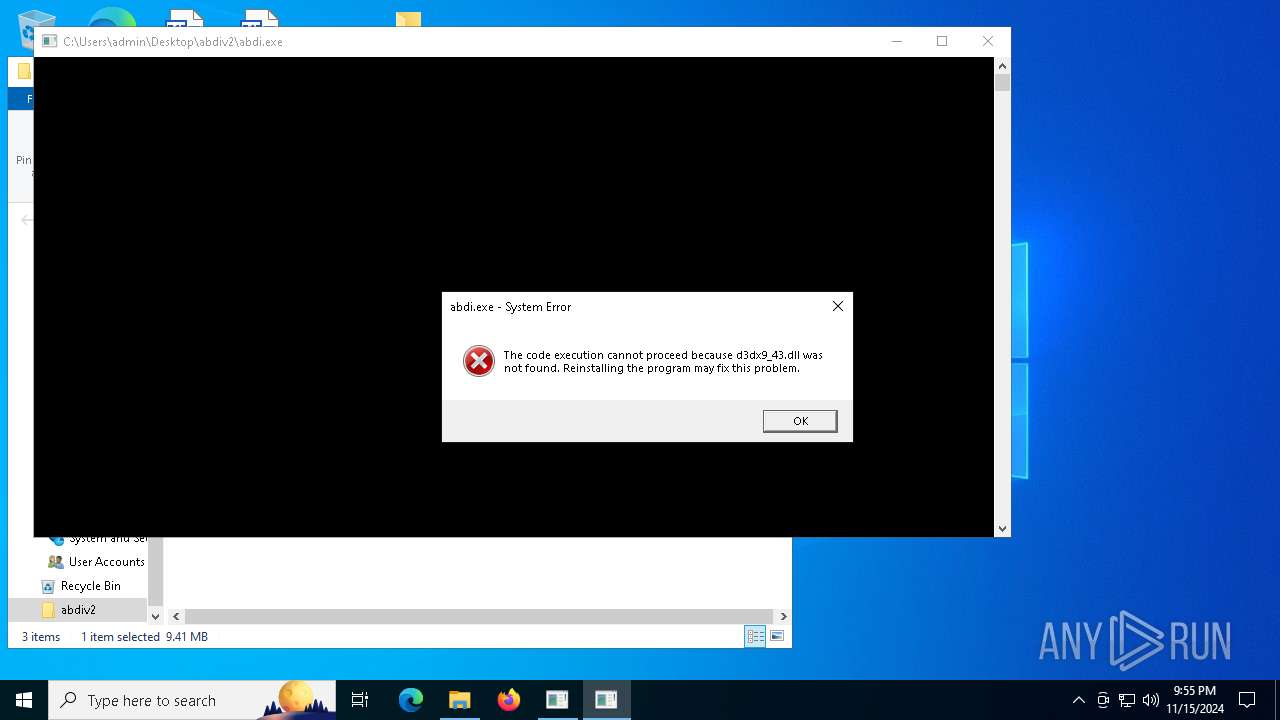Click the Recycle Bin icon in navigation pane

click(x=48, y=586)
